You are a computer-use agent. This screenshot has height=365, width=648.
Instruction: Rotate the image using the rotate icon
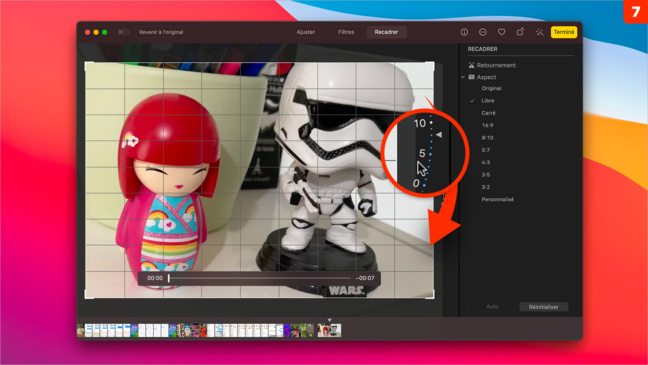click(x=520, y=32)
